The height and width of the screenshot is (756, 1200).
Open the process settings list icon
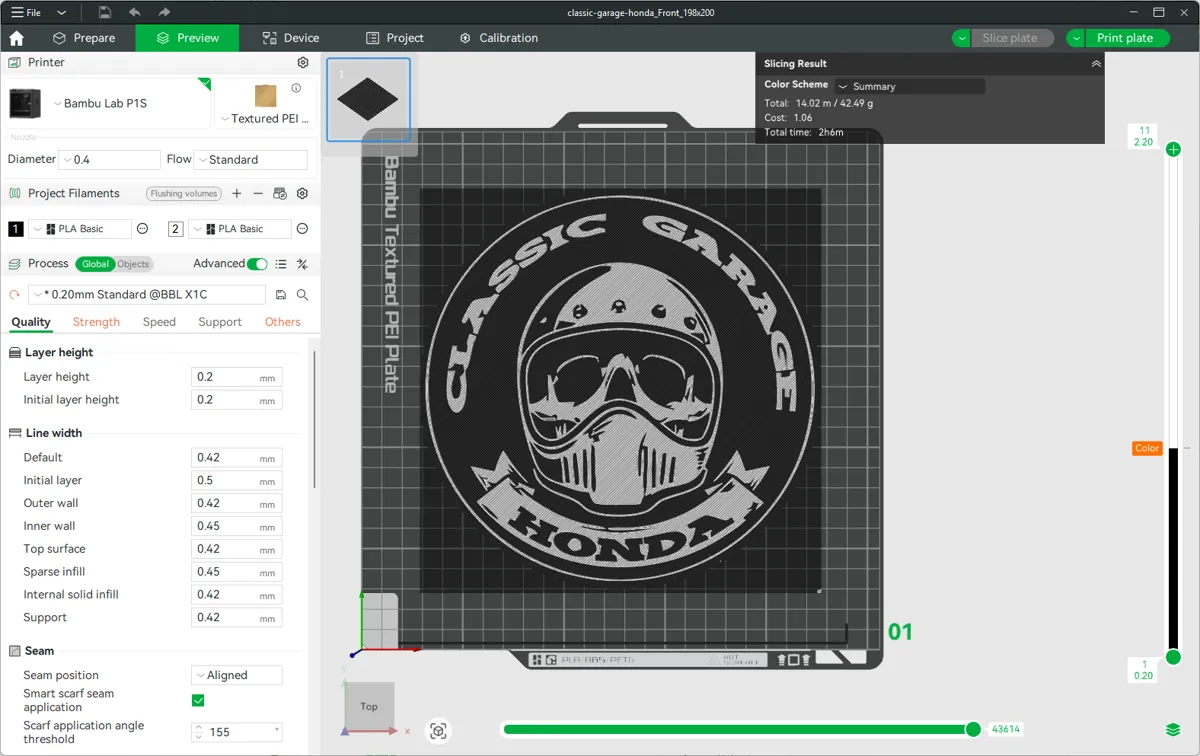pos(281,264)
